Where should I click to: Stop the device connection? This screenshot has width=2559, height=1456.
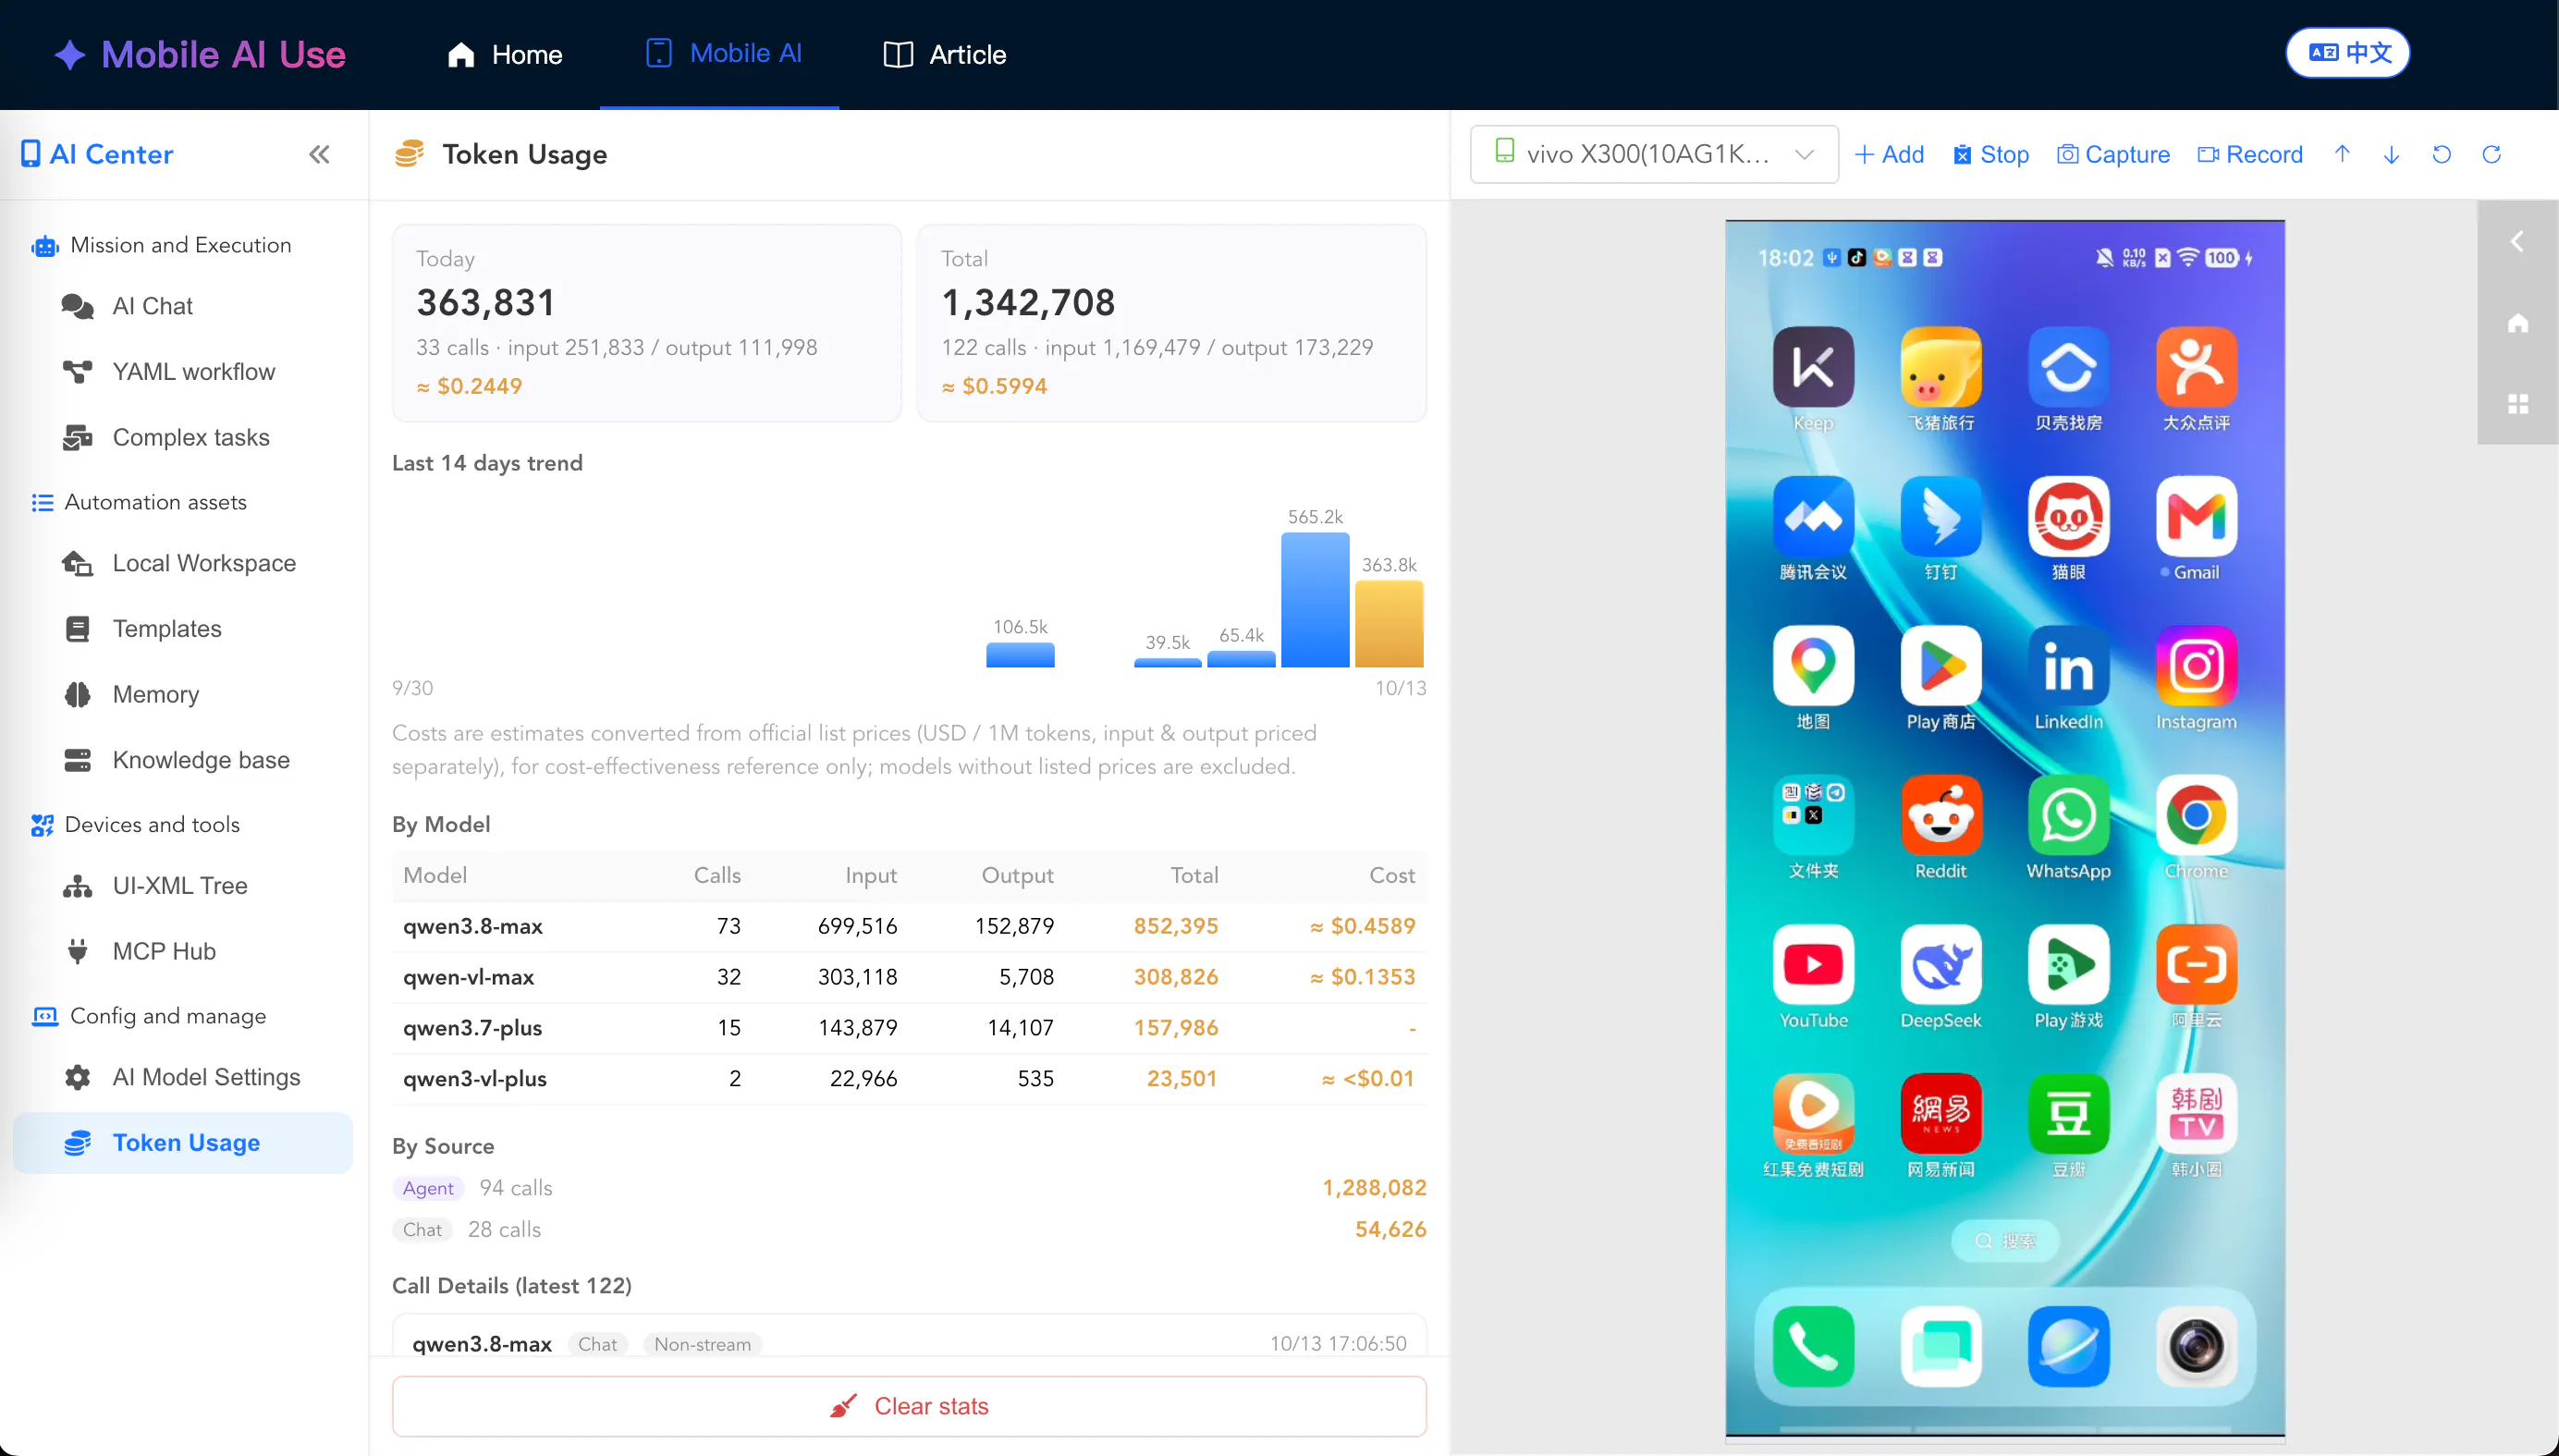pyautogui.click(x=1991, y=154)
